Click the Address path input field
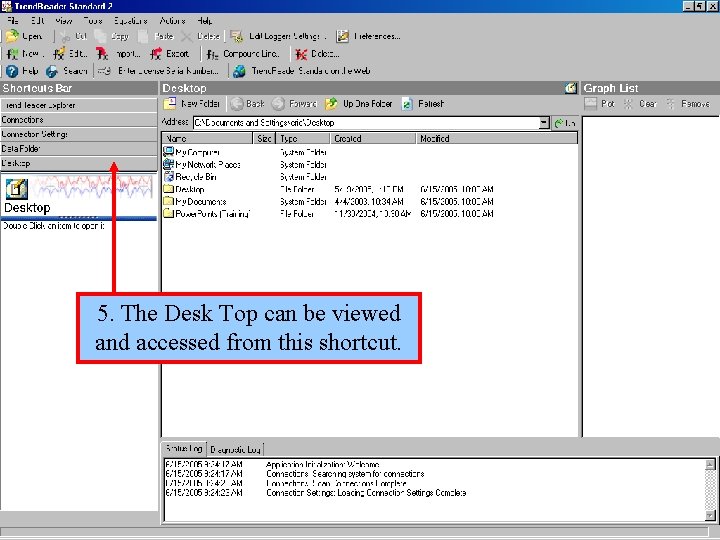 tap(366, 123)
